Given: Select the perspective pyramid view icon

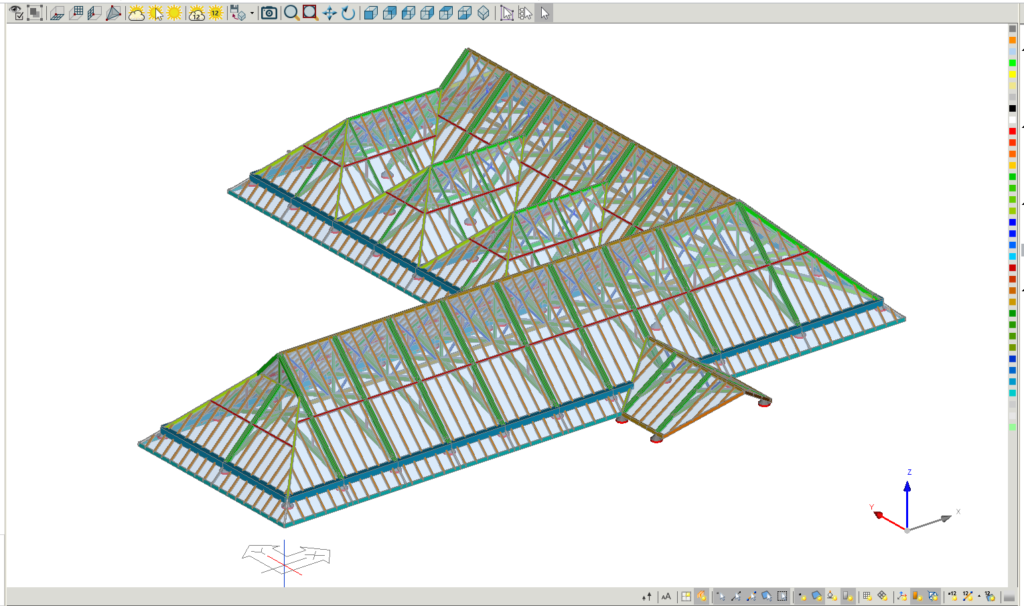Looking at the screenshot, I should pyautogui.click(x=113, y=13).
